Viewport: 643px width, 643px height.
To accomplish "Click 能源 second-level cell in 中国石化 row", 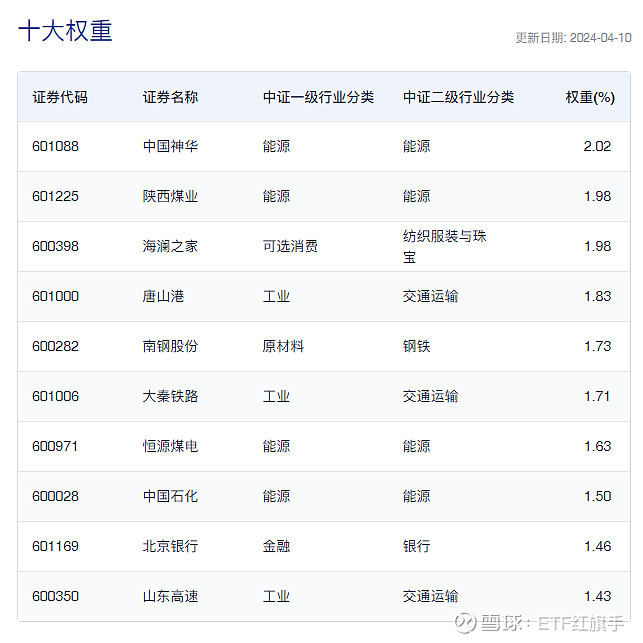I will (x=417, y=497).
